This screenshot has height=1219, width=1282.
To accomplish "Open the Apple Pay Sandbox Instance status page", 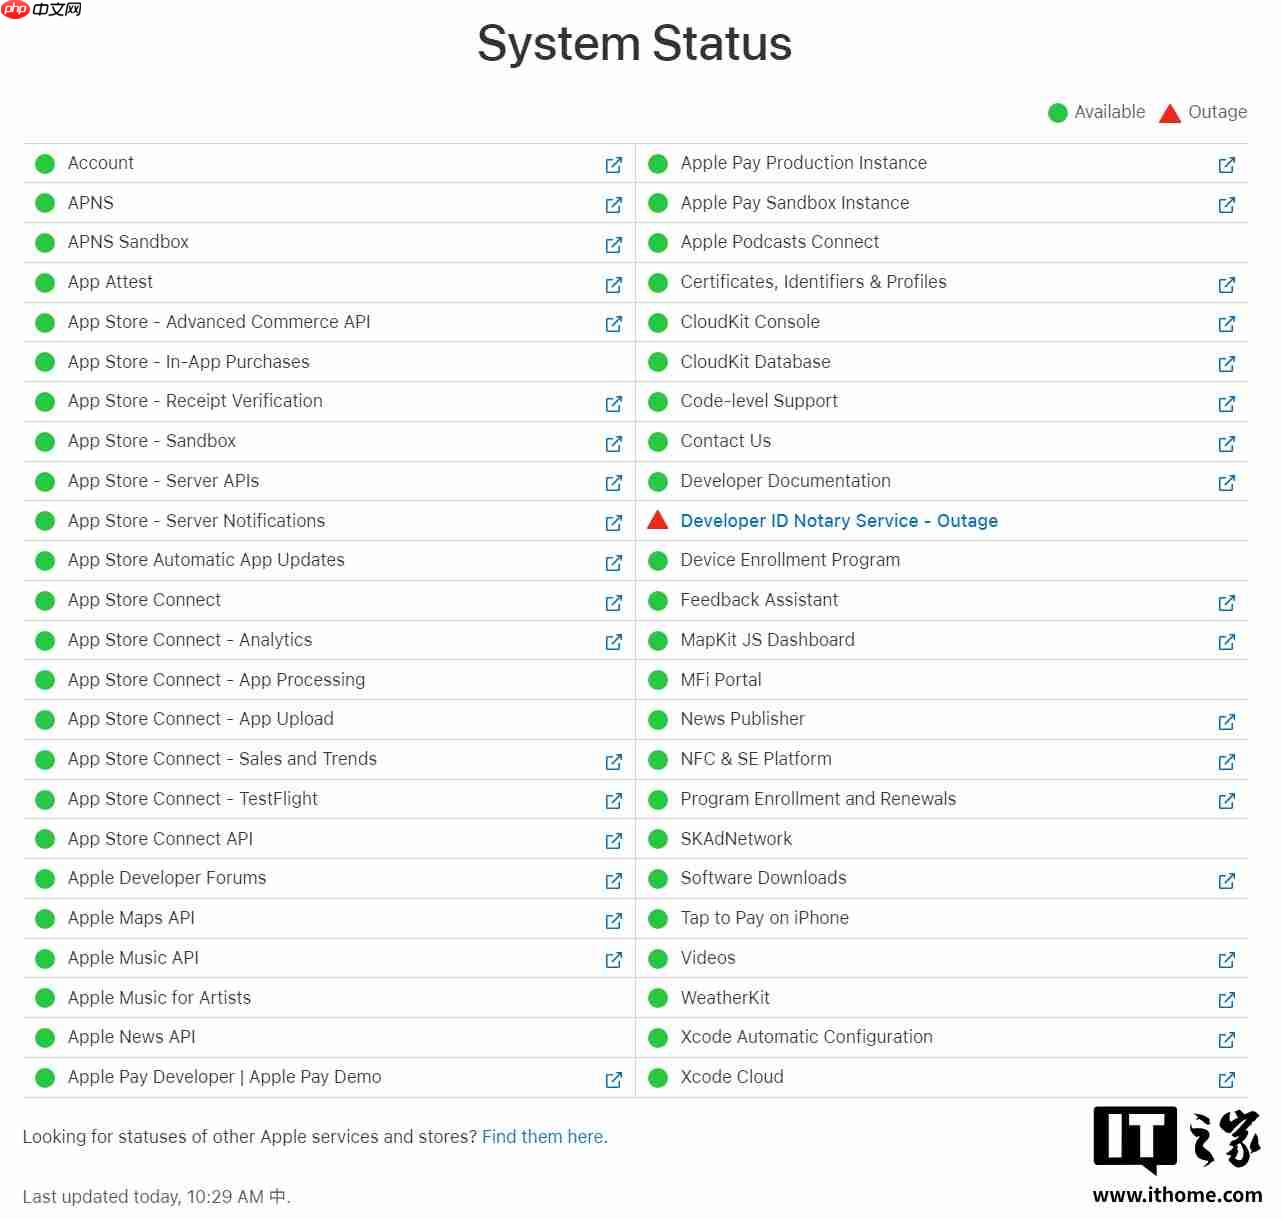I will point(1226,204).
